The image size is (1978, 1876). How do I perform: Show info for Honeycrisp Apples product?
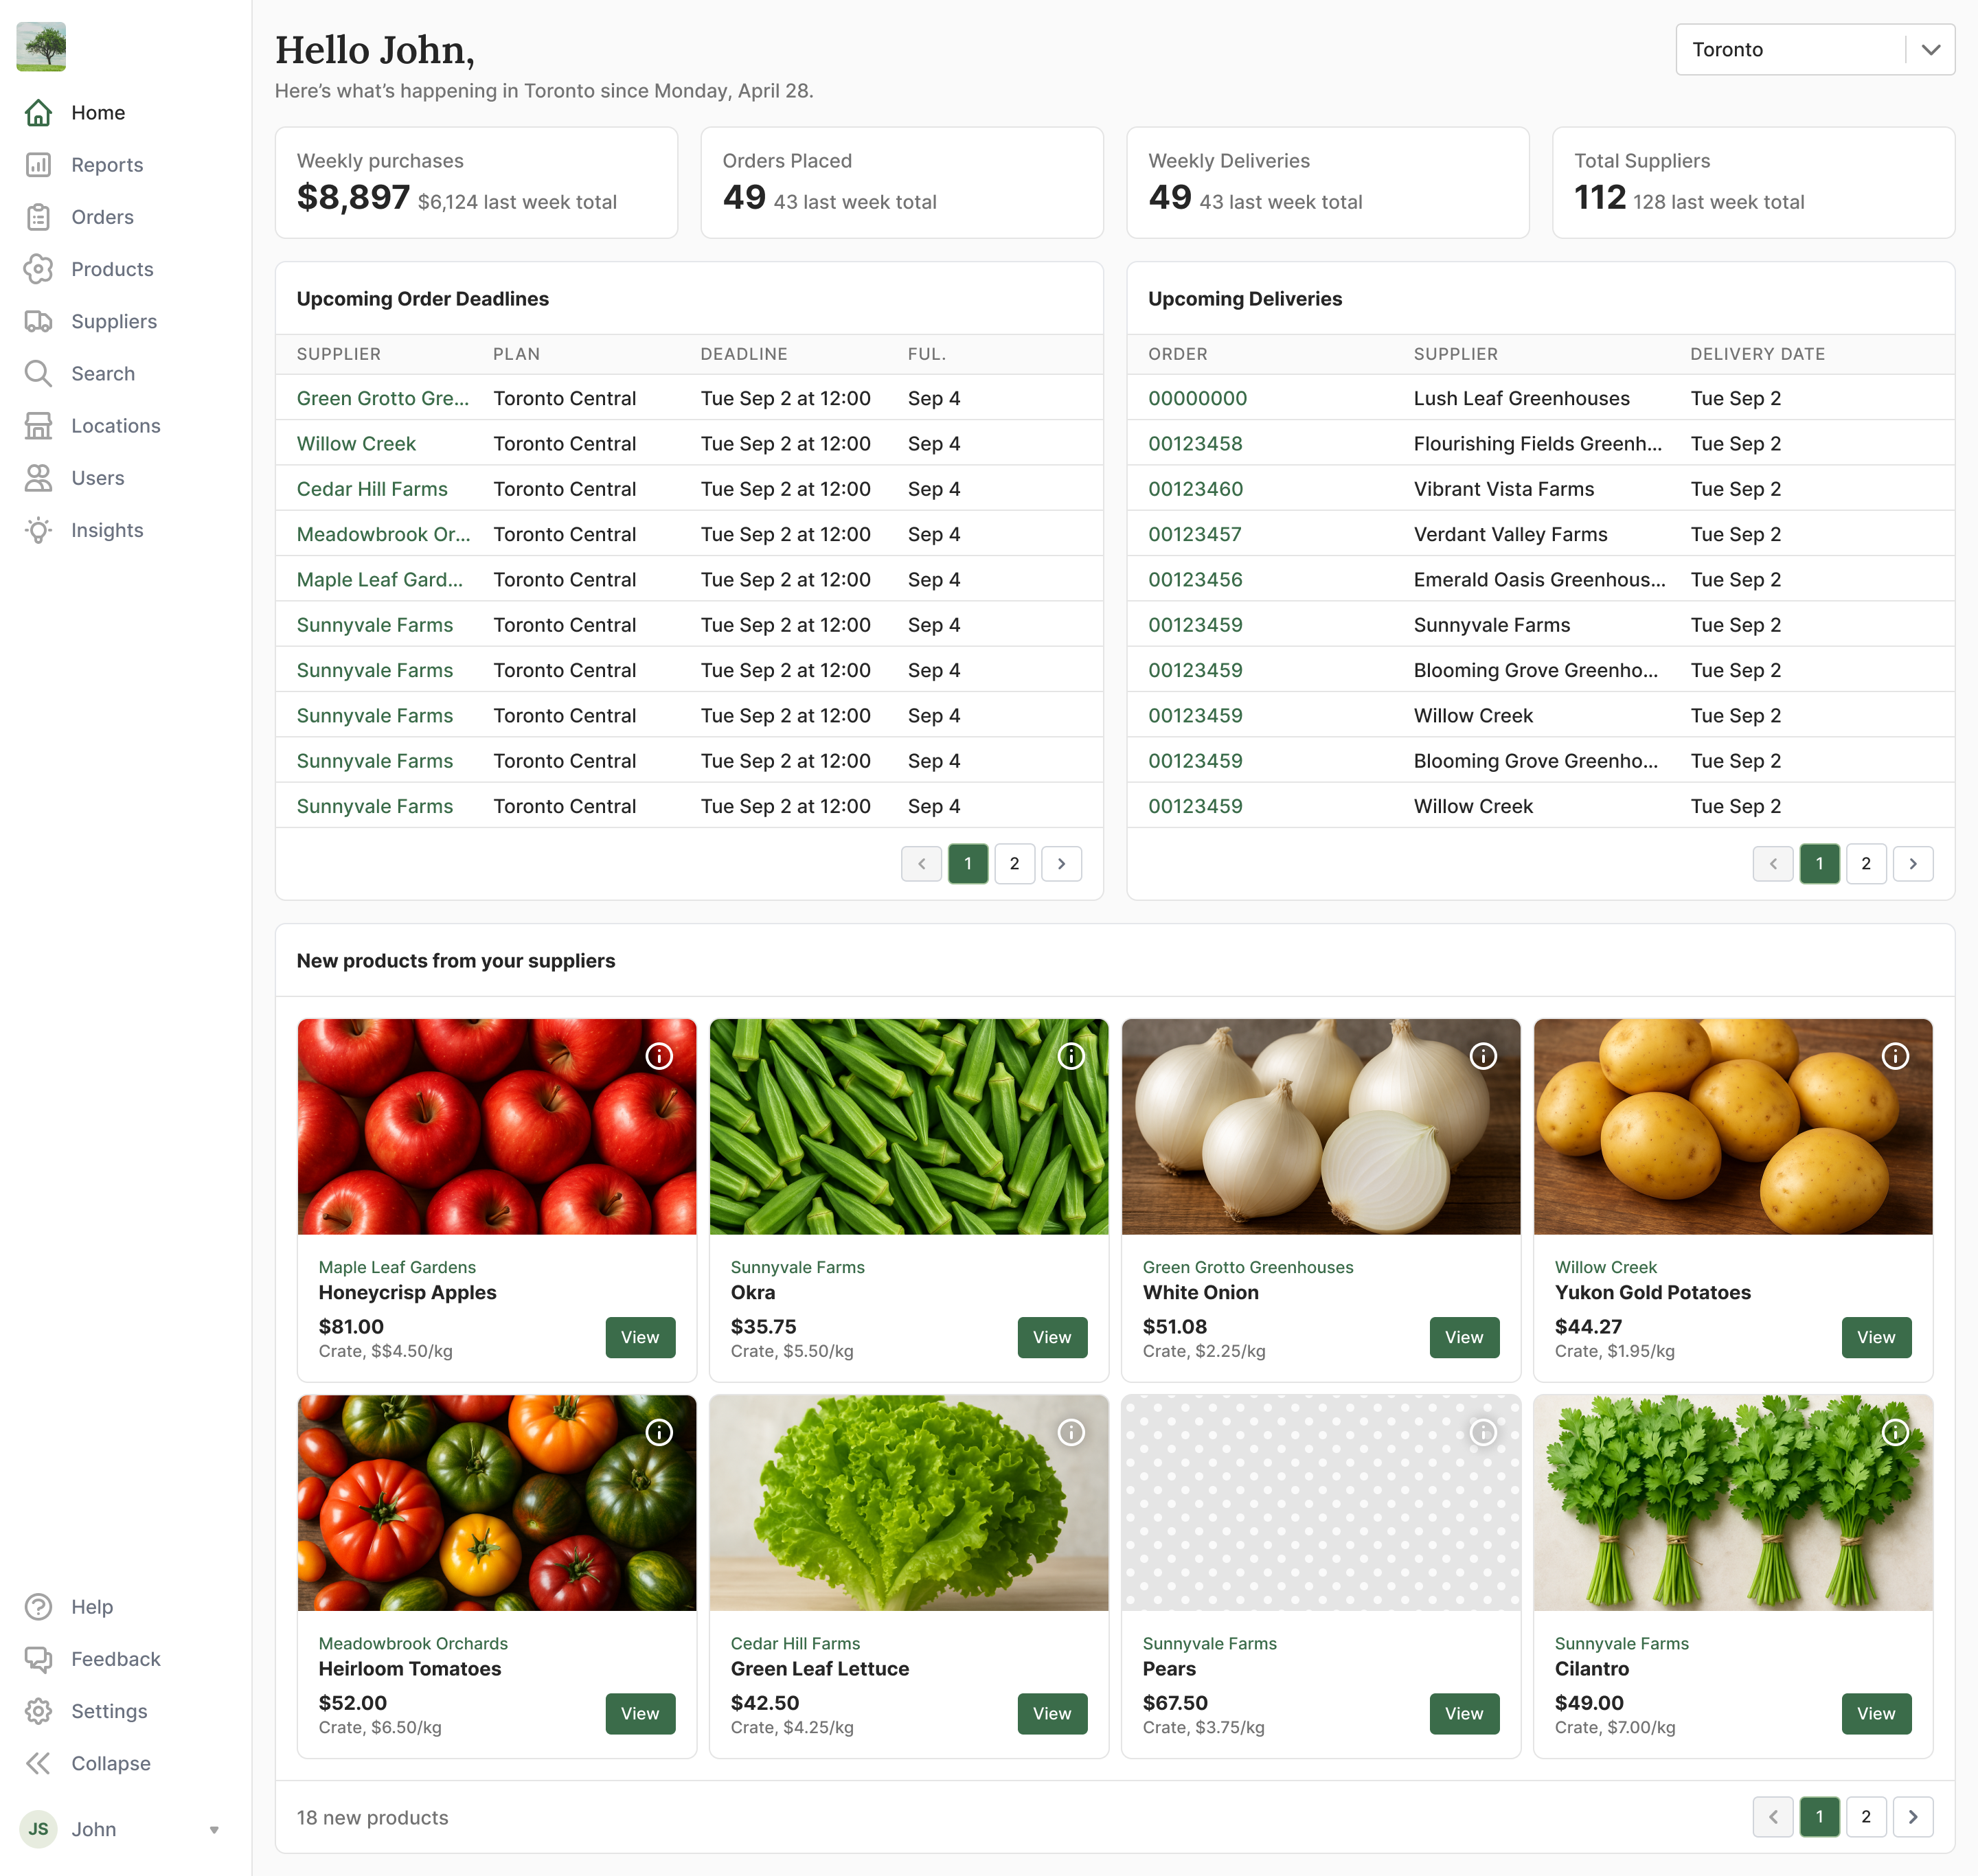659,1056
